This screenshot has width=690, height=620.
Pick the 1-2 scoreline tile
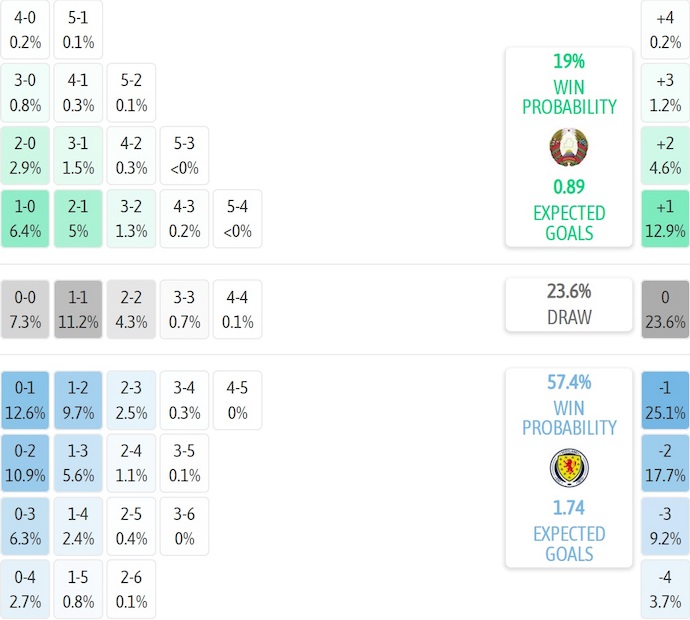pos(78,399)
